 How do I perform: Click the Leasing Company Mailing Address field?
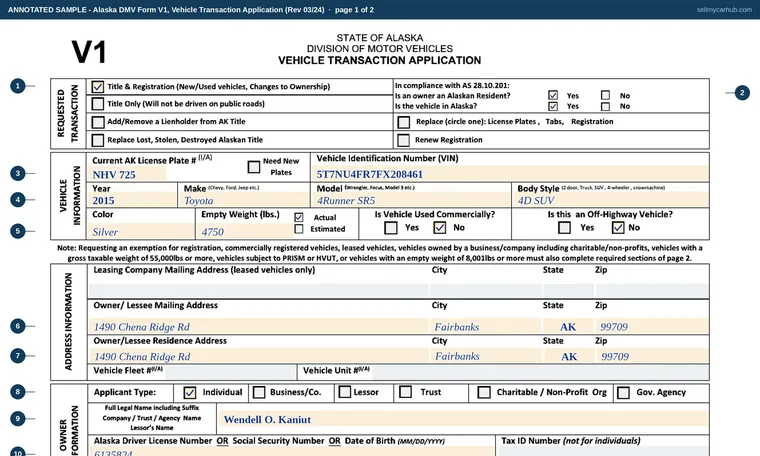258,290
